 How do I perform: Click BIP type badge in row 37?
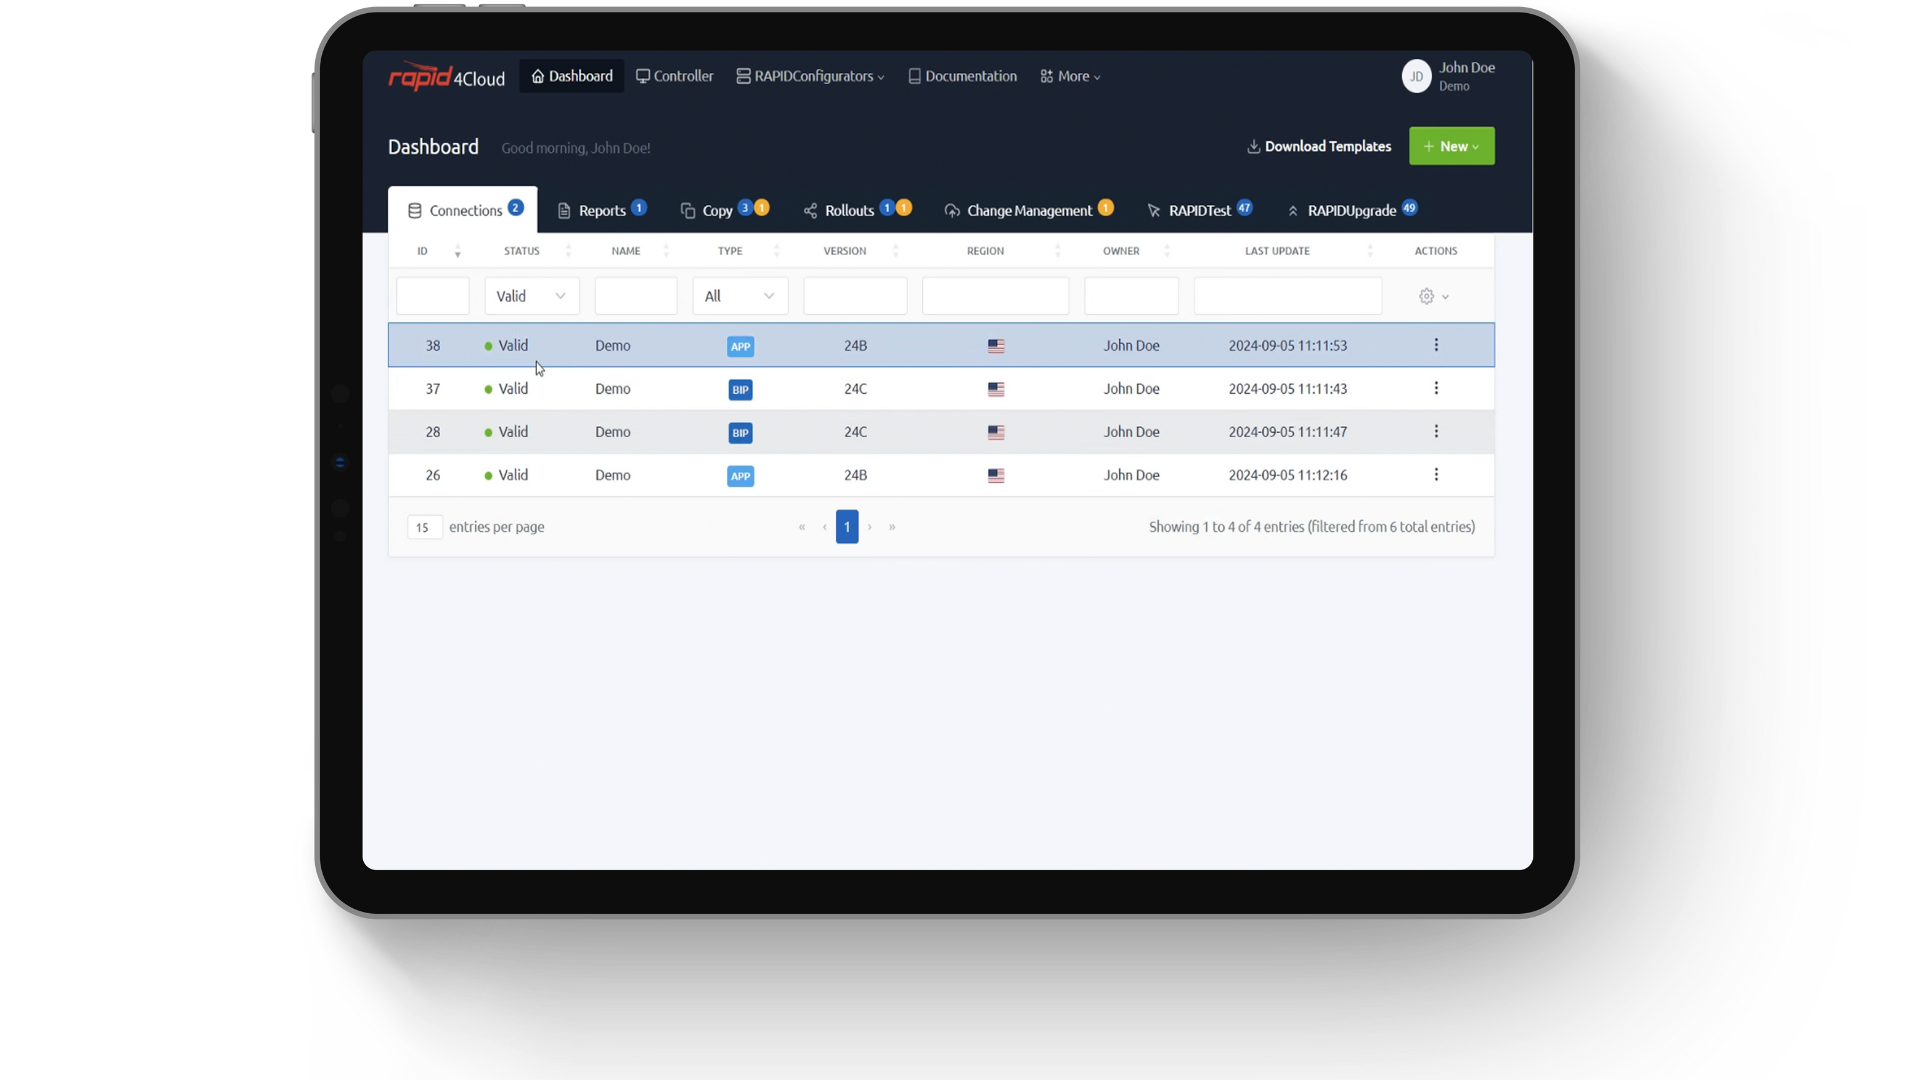pos(740,389)
